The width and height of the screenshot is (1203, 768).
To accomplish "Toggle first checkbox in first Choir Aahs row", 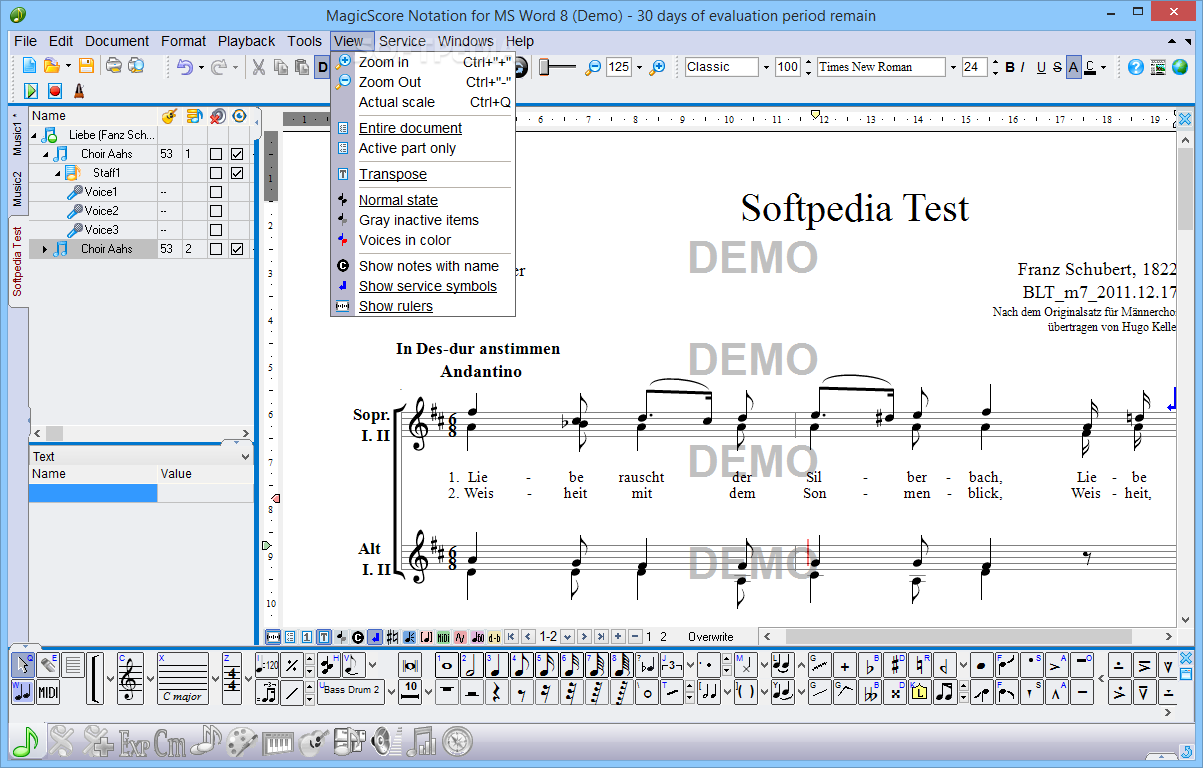I will (215, 154).
